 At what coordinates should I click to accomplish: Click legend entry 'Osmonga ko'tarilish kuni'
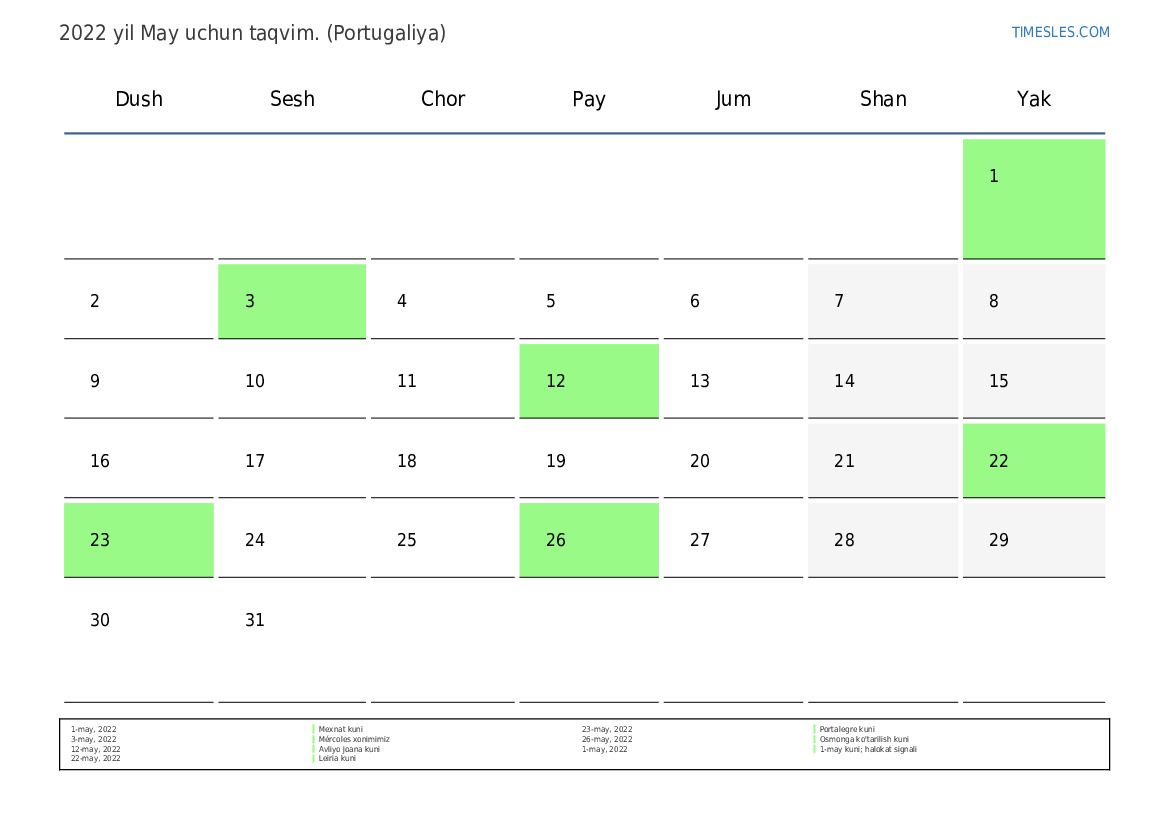pos(864,739)
